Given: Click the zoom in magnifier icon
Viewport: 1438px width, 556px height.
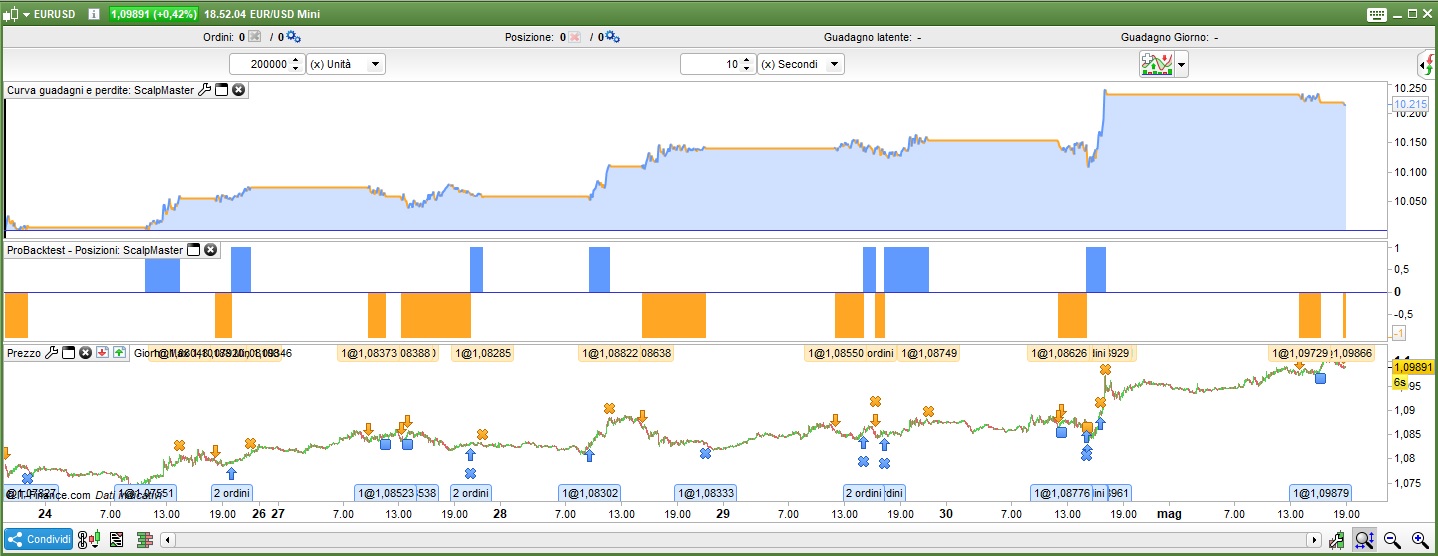Looking at the screenshot, I should coord(1419,540).
